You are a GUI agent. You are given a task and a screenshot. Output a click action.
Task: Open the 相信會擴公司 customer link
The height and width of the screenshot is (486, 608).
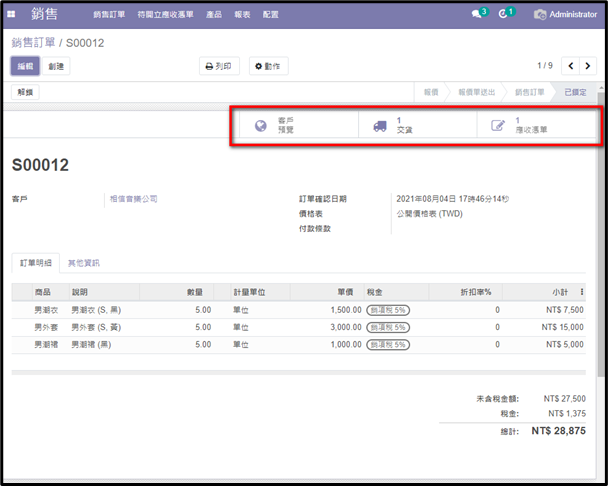coord(134,199)
